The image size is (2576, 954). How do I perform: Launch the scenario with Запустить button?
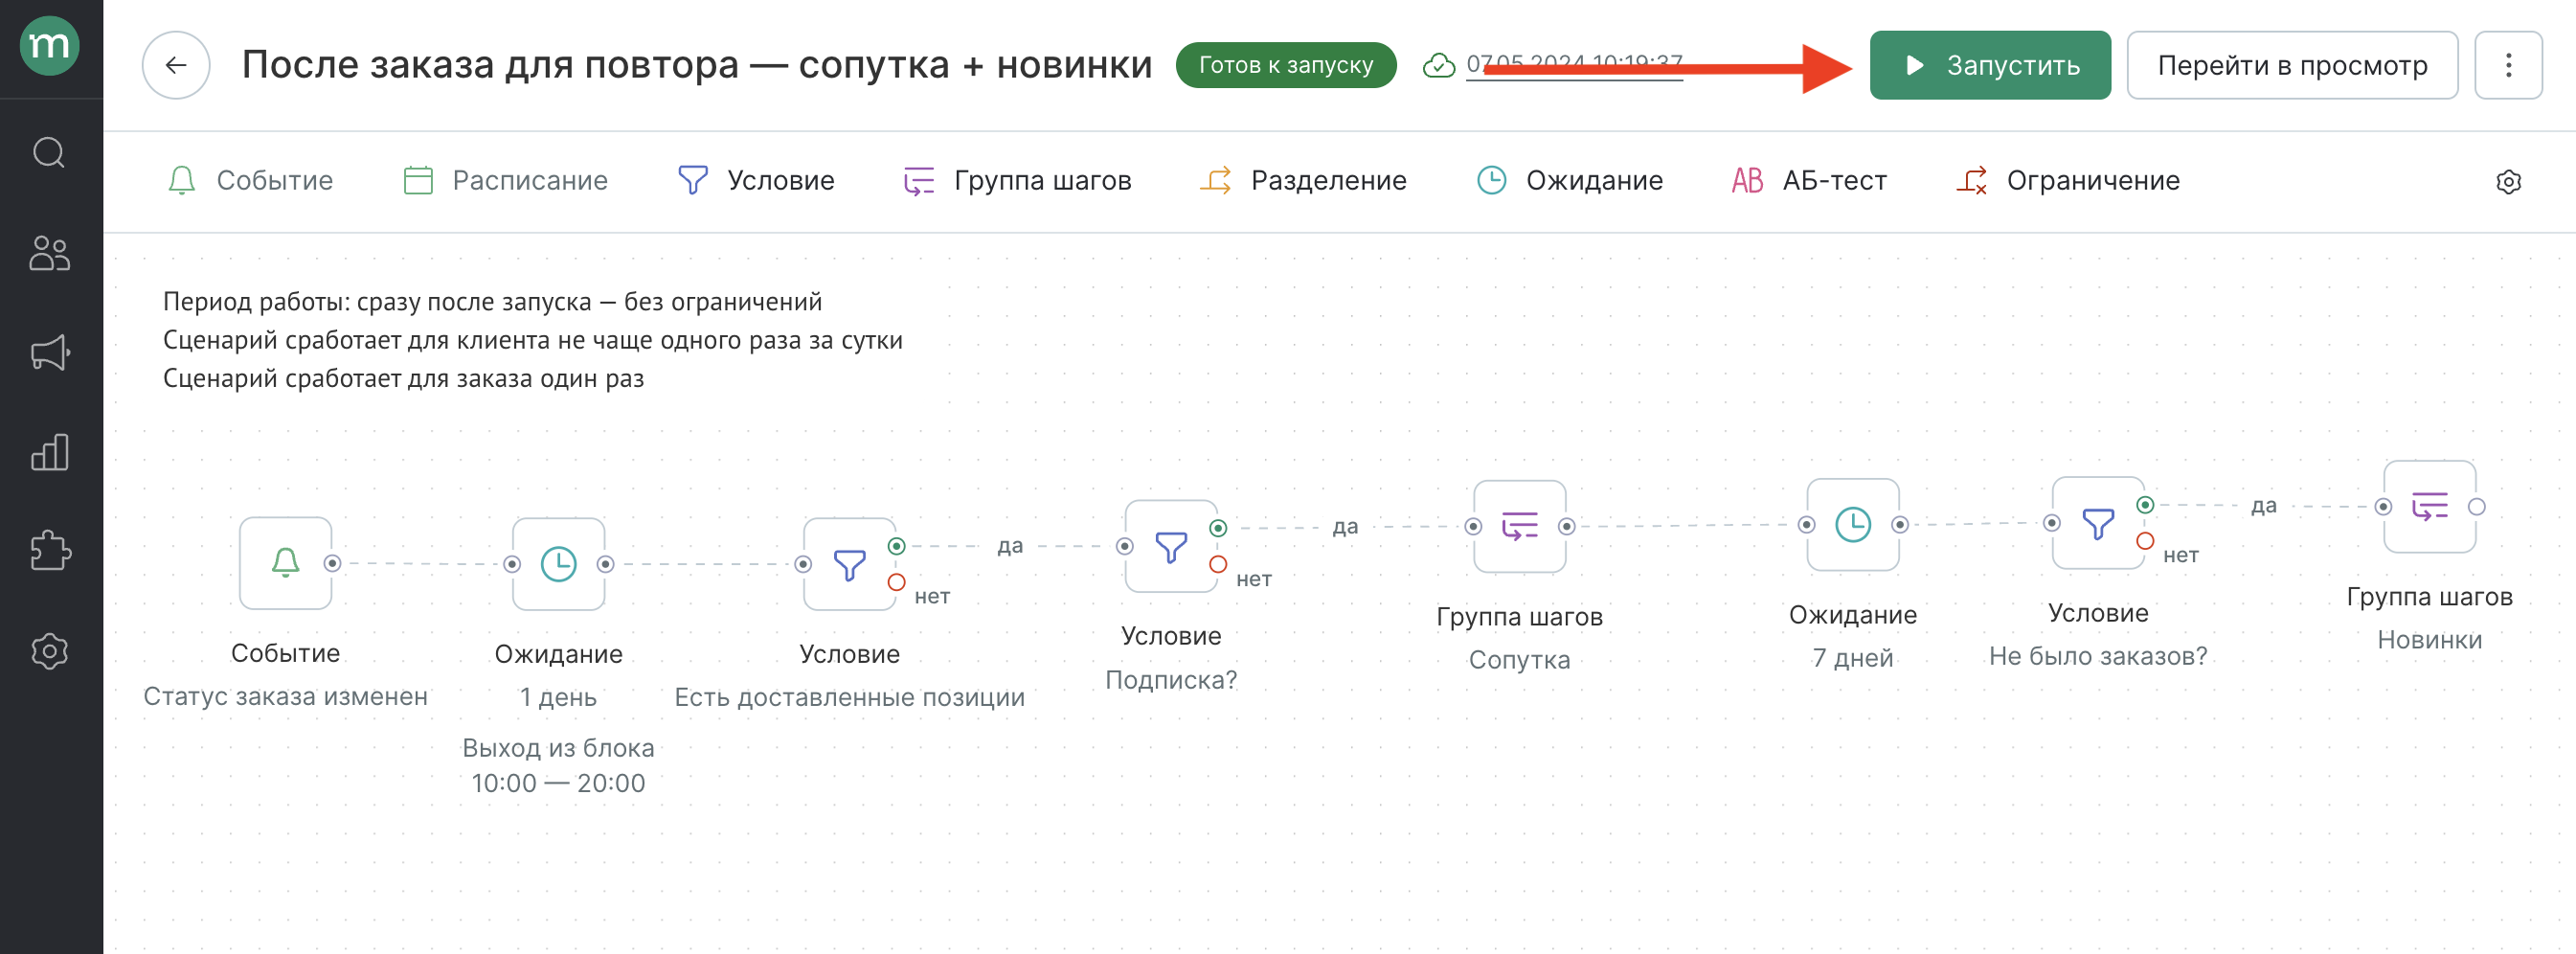point(1989,65)
